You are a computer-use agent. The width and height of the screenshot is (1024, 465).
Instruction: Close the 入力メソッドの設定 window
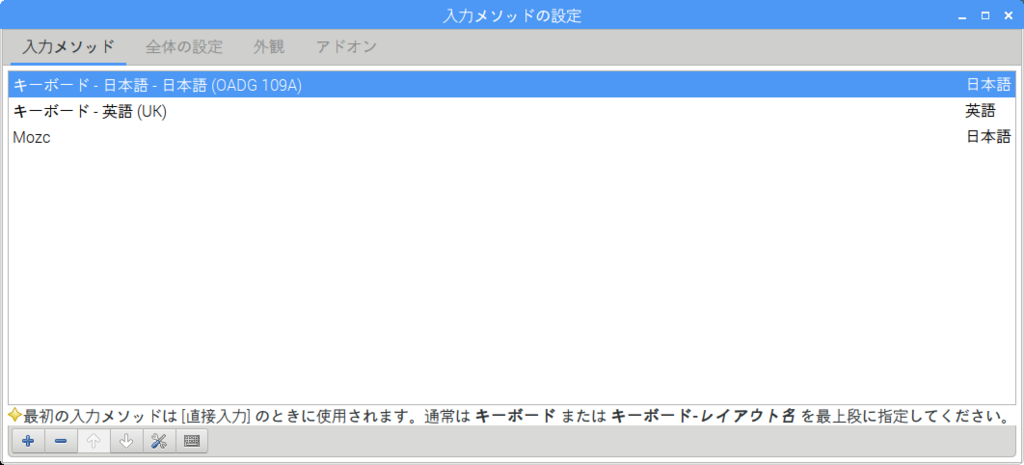[1009, 16]
